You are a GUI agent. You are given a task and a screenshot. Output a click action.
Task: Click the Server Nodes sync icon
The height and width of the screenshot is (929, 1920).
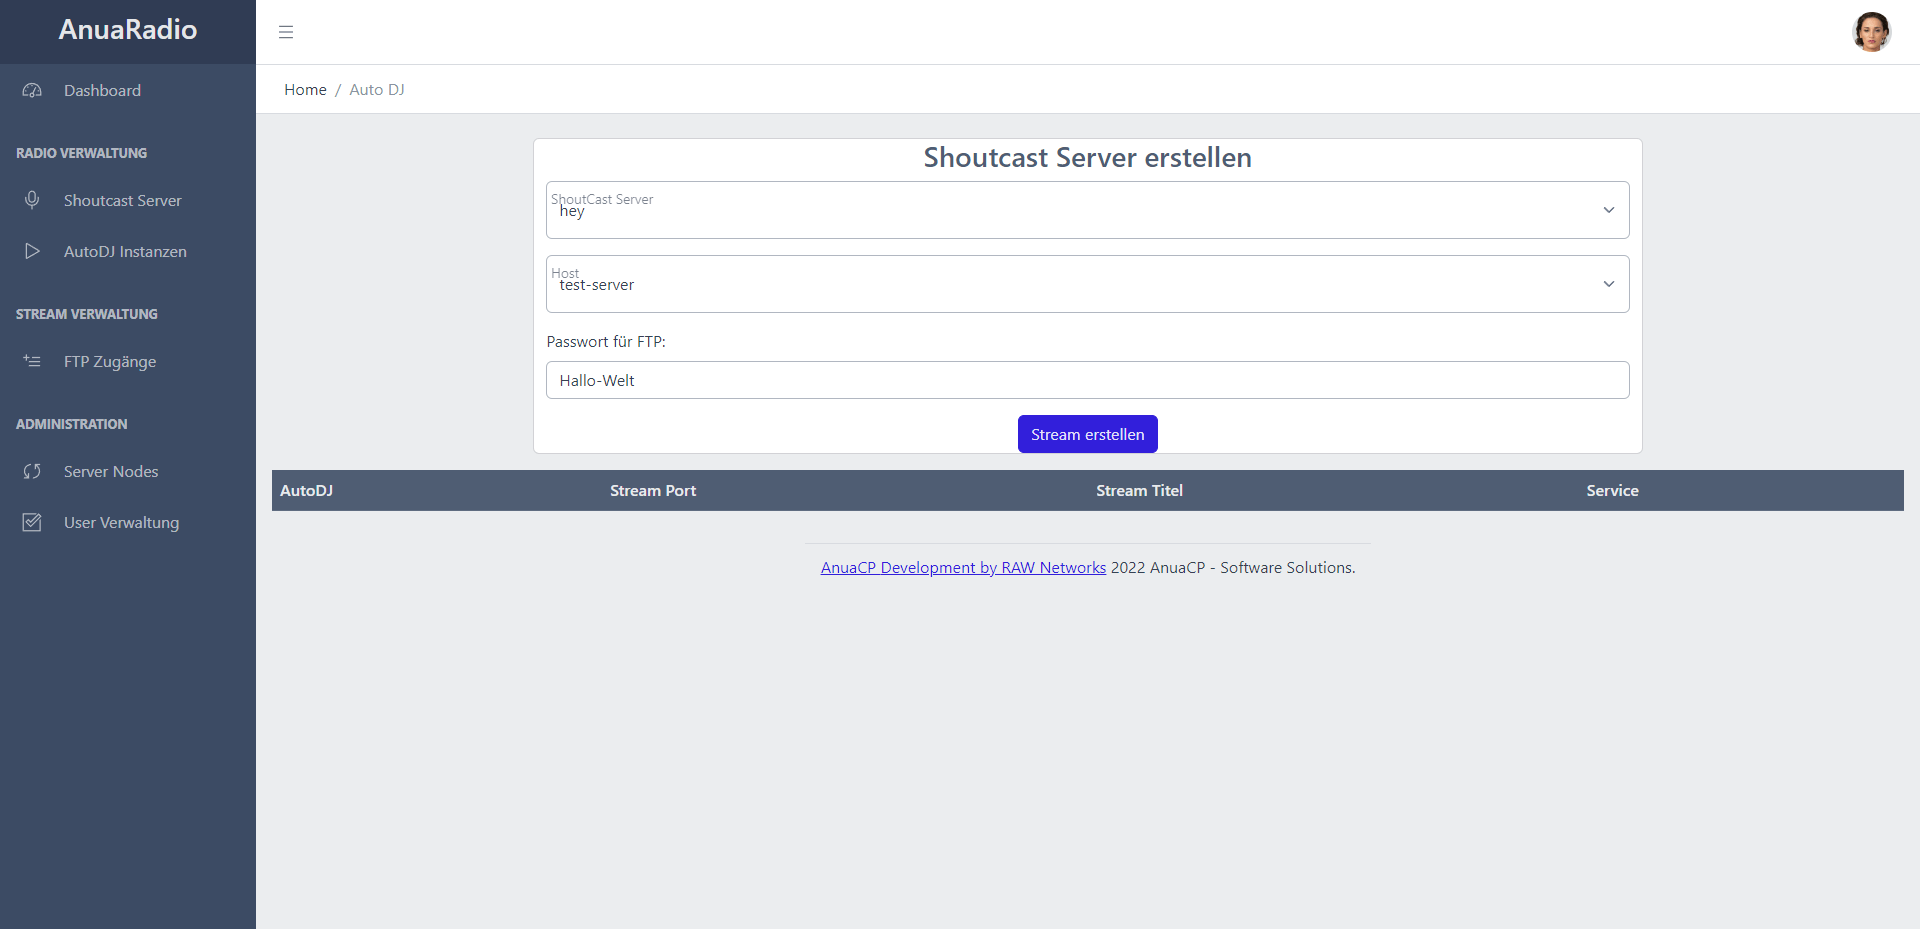[x=32, y=471]
